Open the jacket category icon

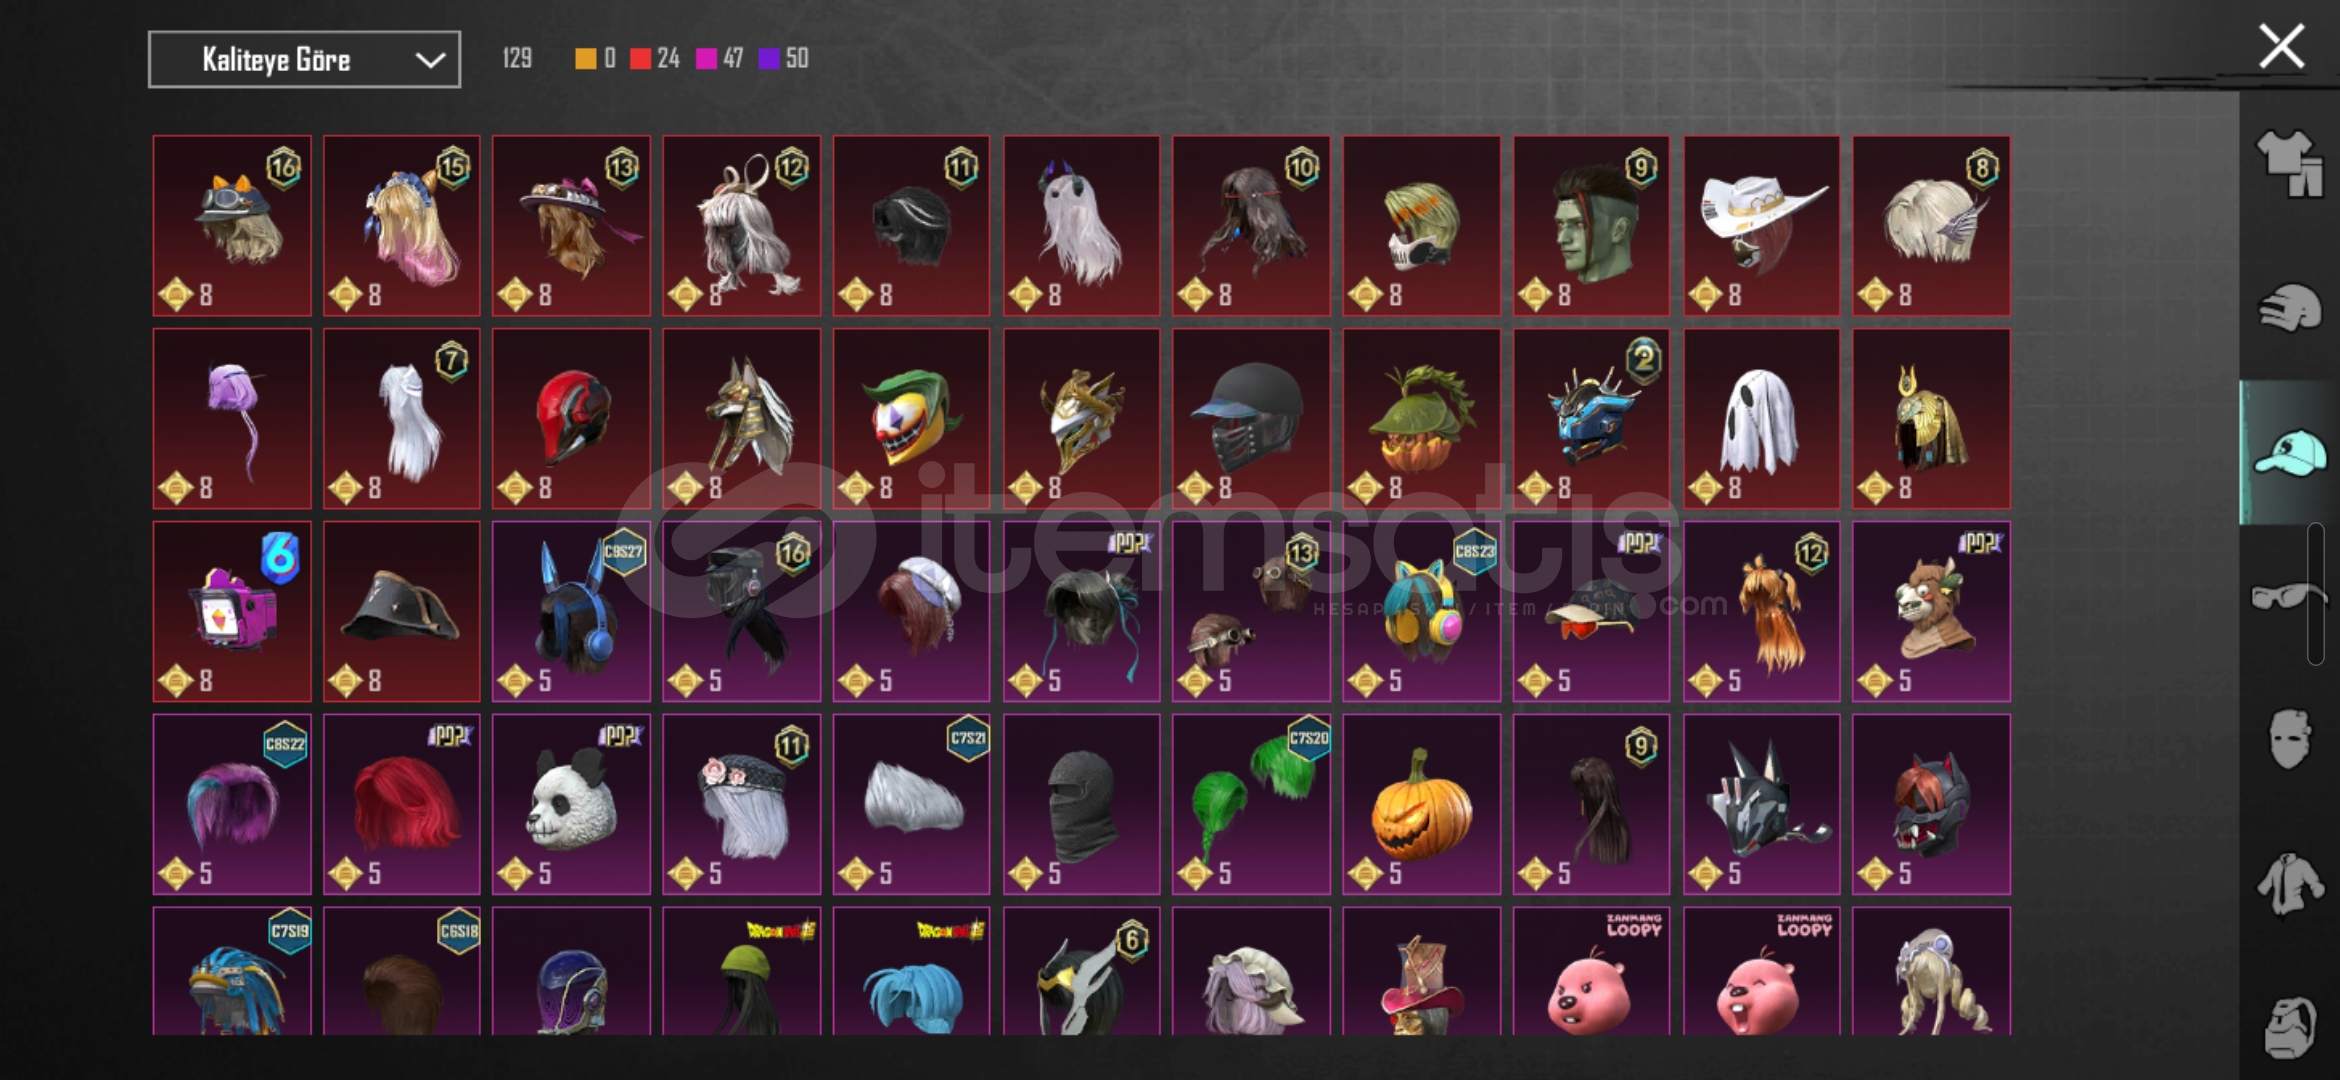pyautogui.click(x=2290, y=884)
